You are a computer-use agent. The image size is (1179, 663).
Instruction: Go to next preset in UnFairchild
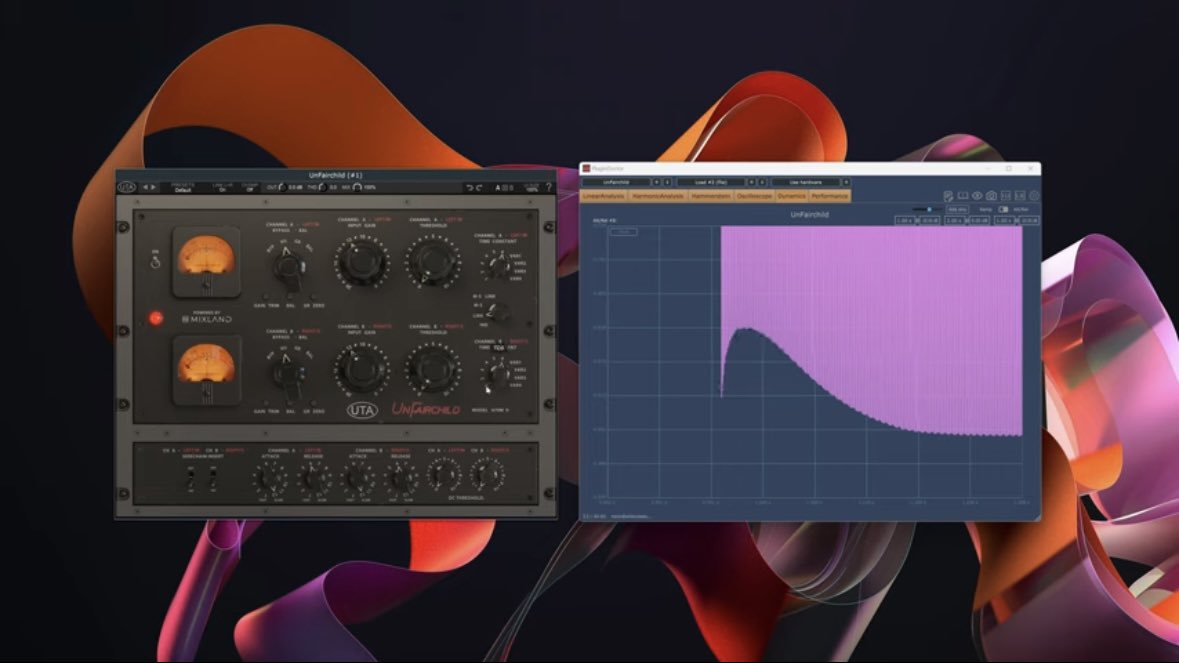click(153, 187)
